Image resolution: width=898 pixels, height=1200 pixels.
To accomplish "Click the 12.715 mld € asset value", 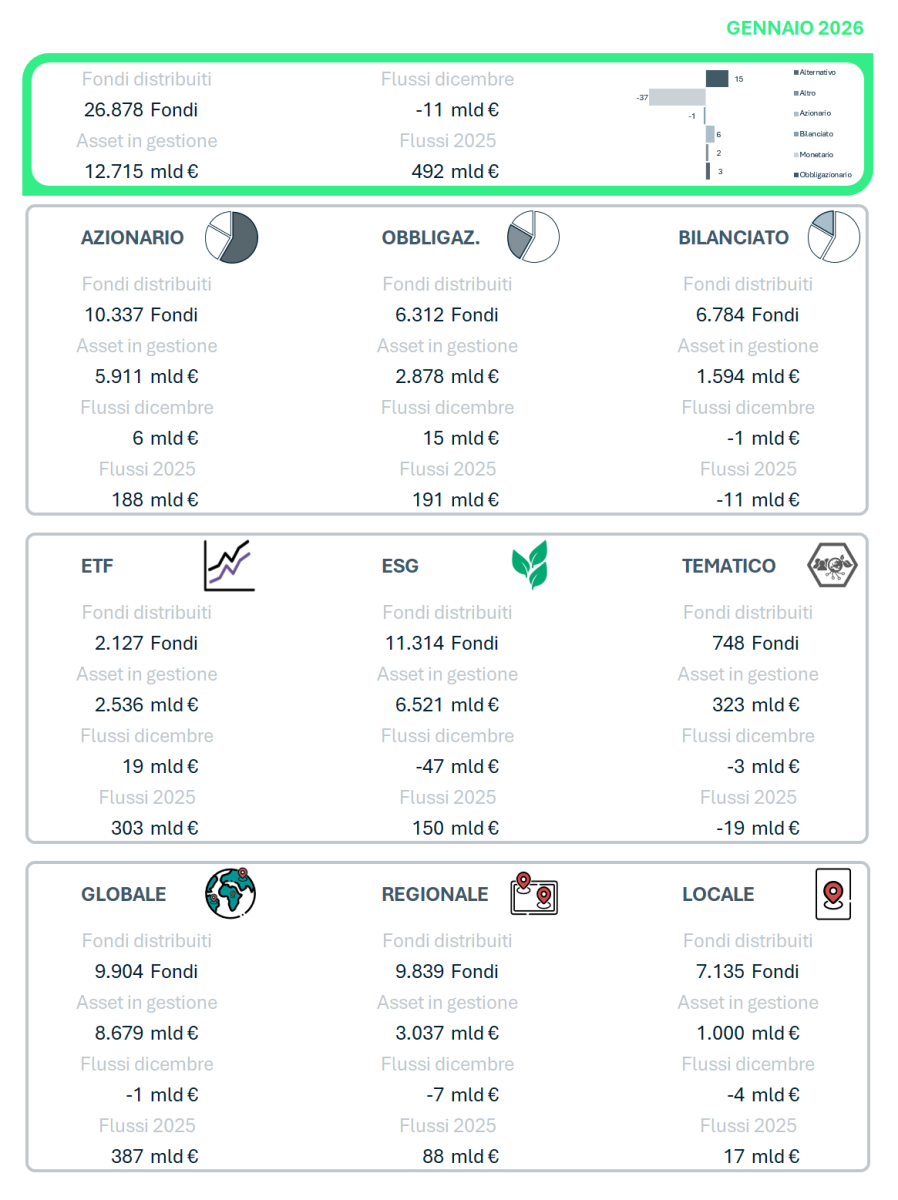I will tap(141, 171).
